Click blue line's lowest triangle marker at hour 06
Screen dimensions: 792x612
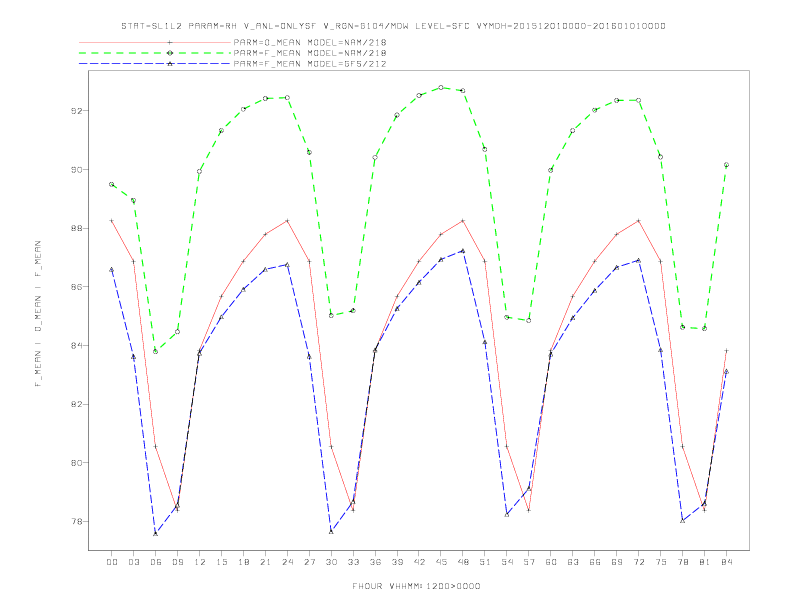coord(156,533)
